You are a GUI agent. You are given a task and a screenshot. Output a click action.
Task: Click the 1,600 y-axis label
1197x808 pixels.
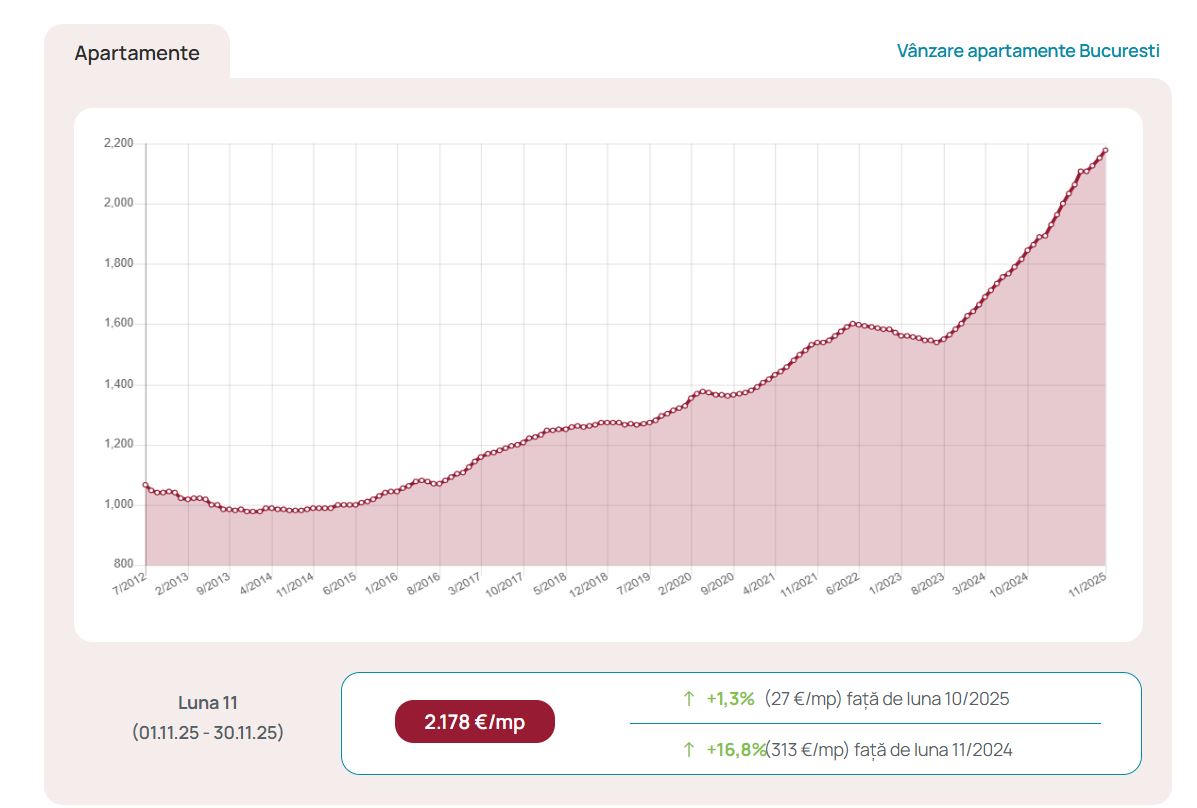[x=118, y=324]
